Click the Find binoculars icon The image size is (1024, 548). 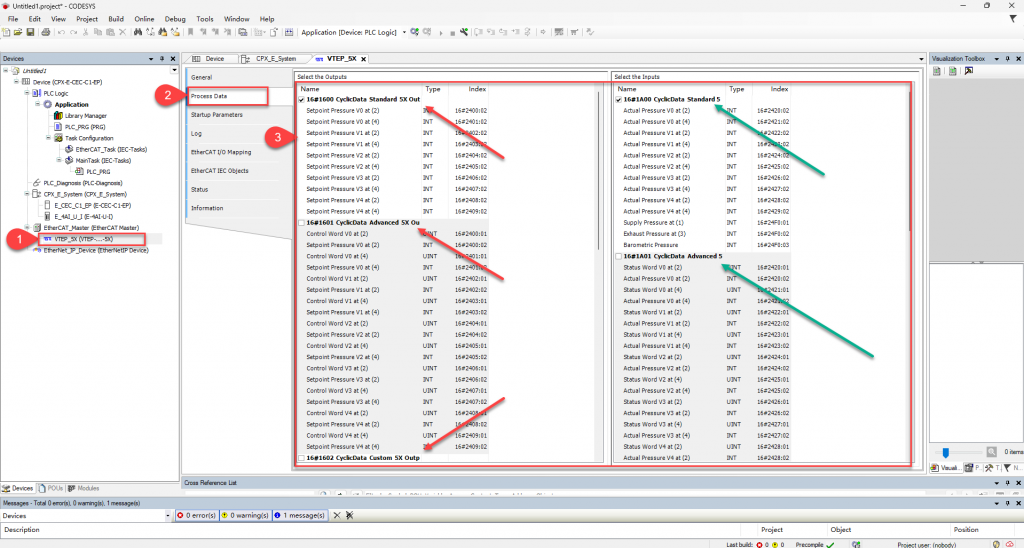138,32
